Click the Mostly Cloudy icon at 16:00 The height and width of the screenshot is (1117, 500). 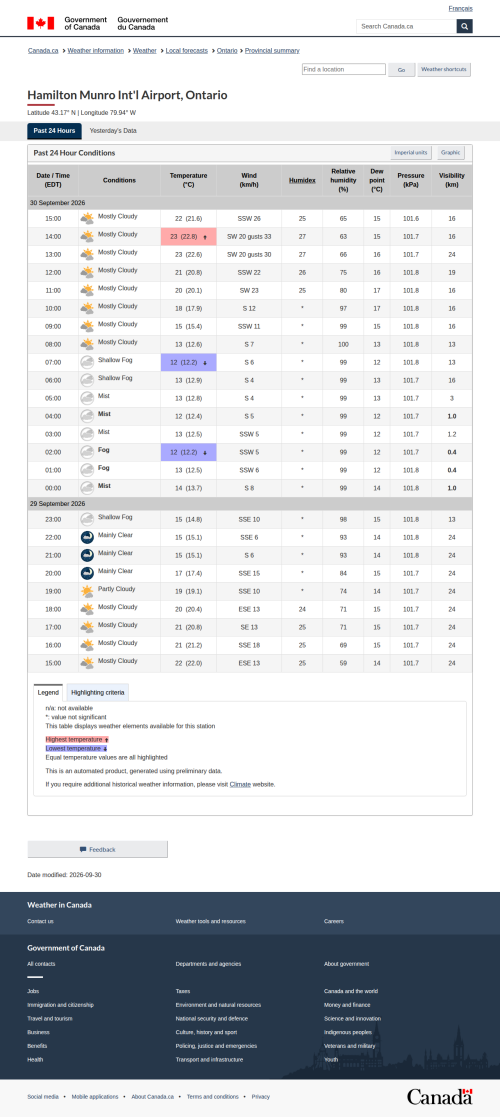(x=87, y=645)
